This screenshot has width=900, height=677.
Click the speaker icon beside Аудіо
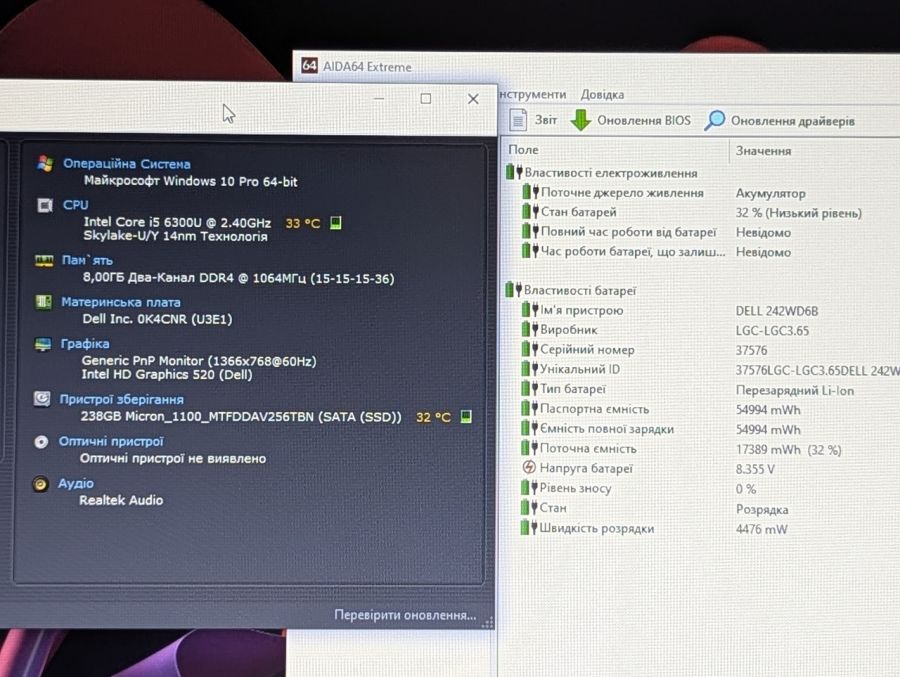click(x=40, y=484)
